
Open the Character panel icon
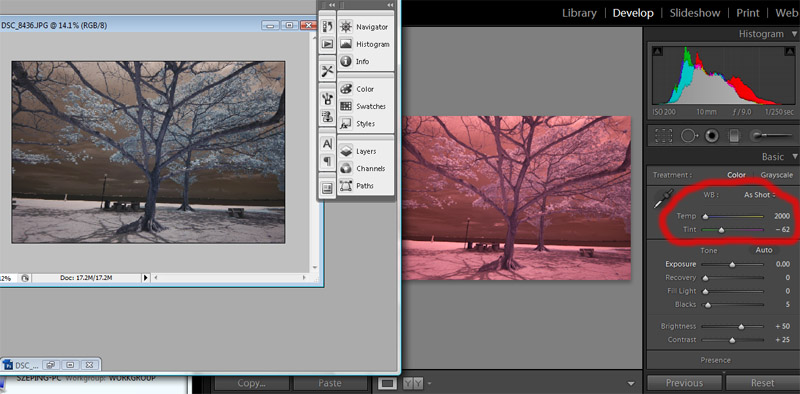click(327, 144)
